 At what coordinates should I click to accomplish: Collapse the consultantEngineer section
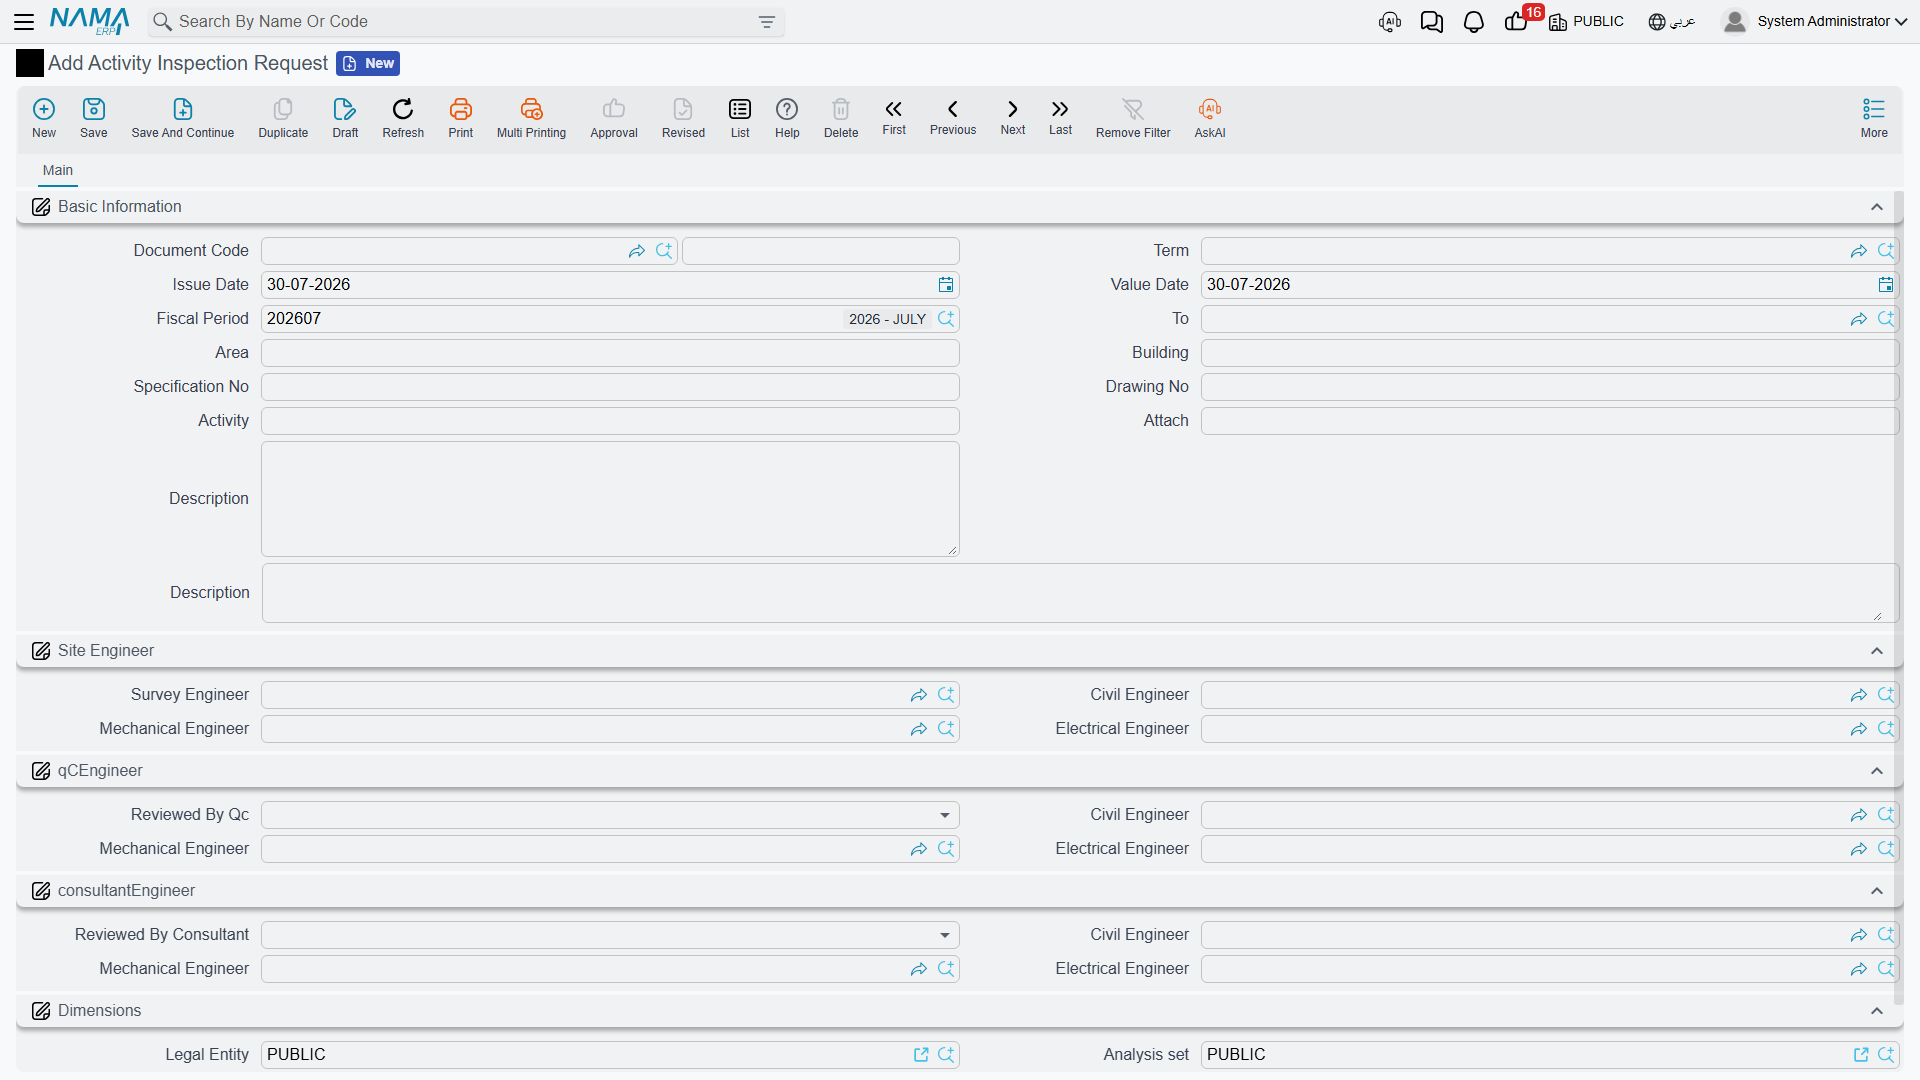[1877, 891]
